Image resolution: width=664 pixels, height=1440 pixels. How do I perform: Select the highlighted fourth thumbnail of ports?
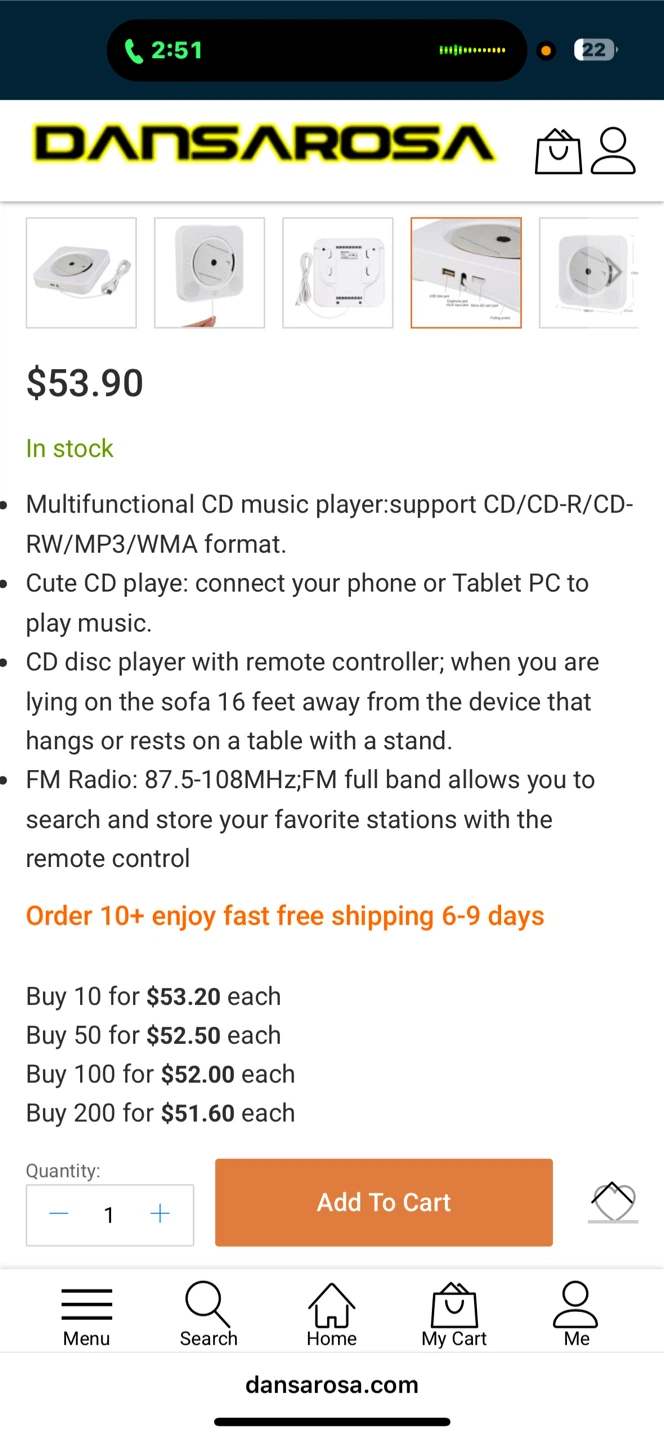click(466, 273)
